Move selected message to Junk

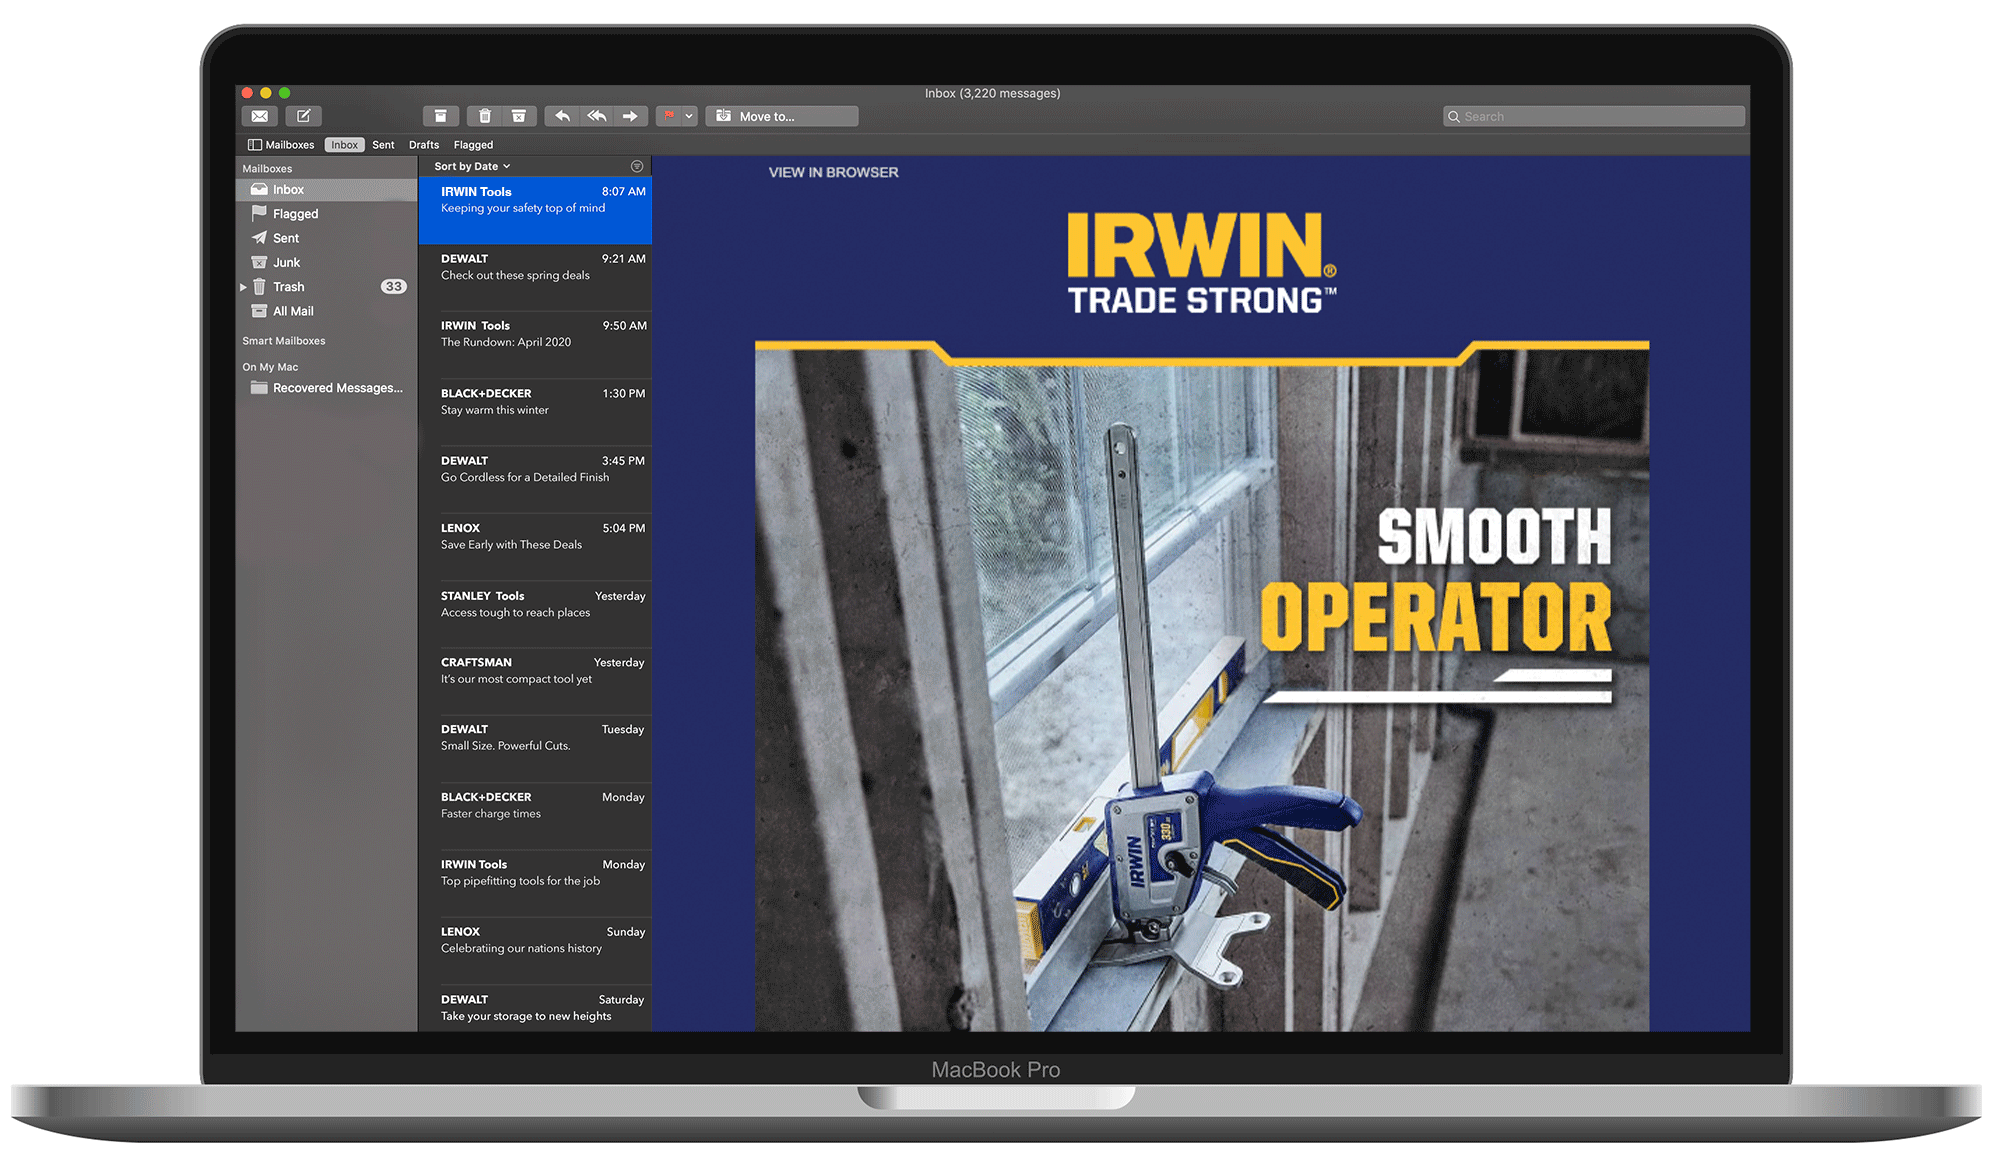519,116
